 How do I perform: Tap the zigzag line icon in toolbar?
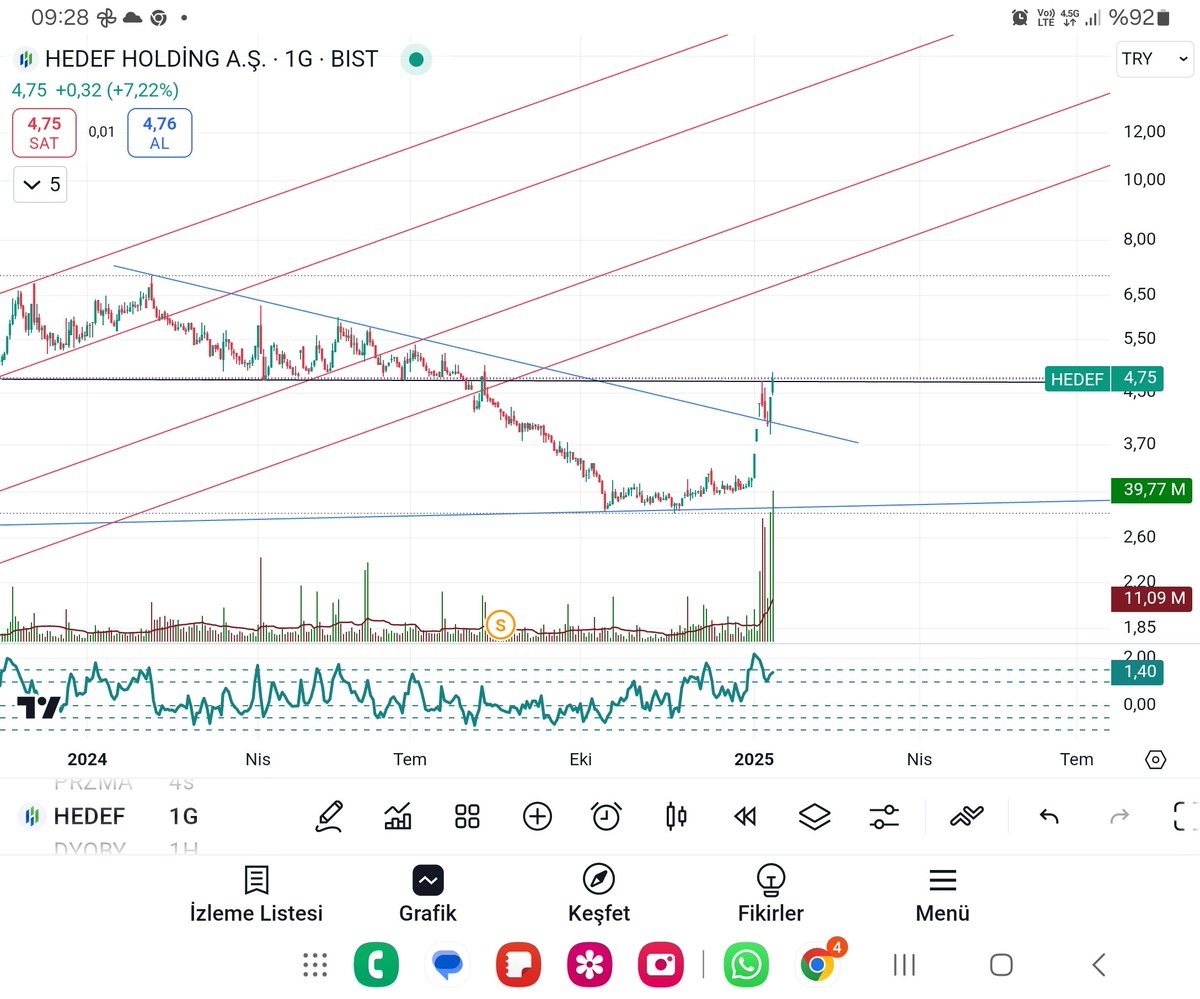(967, 817)
